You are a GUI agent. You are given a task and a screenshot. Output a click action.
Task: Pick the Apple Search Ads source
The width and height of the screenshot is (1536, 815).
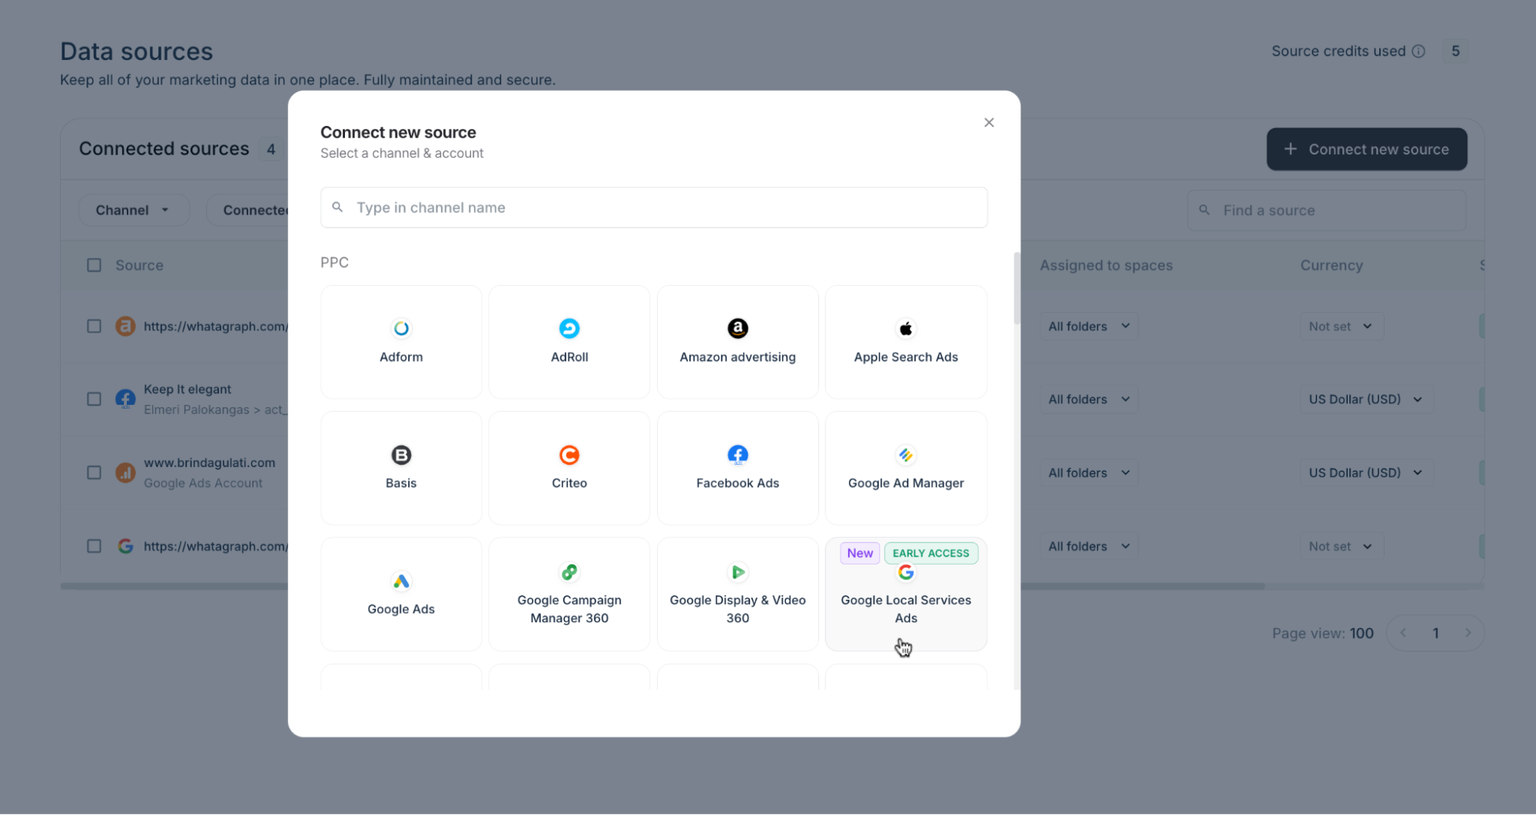click(905, 341)
